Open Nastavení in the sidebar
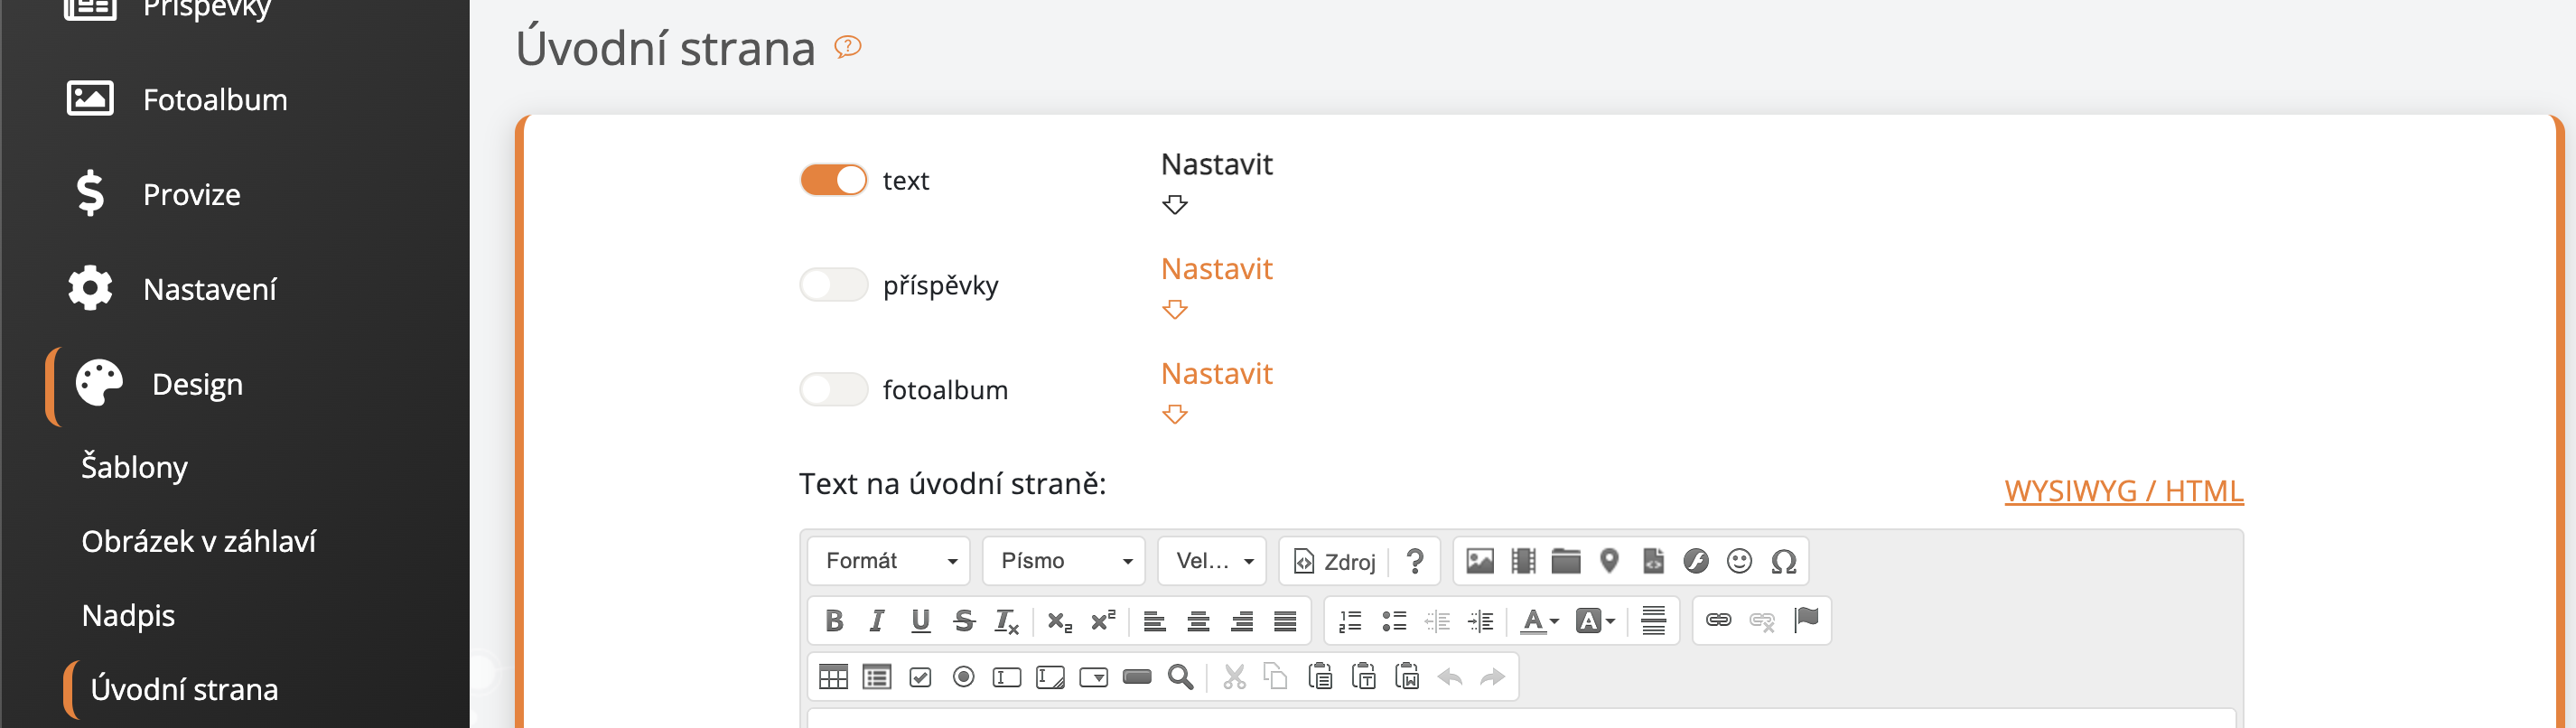Viewport: 2576px width, 728px height. pyautogui.click(x=209, y=290)
